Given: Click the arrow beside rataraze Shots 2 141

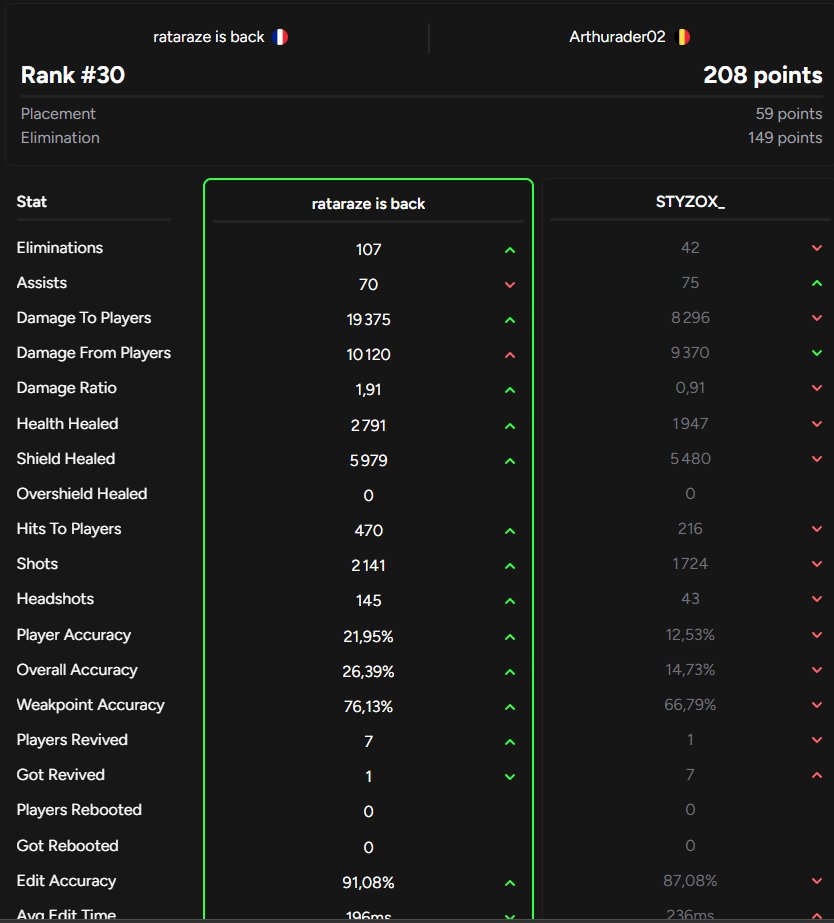Looking at the screenshot, I should [510, 566].
